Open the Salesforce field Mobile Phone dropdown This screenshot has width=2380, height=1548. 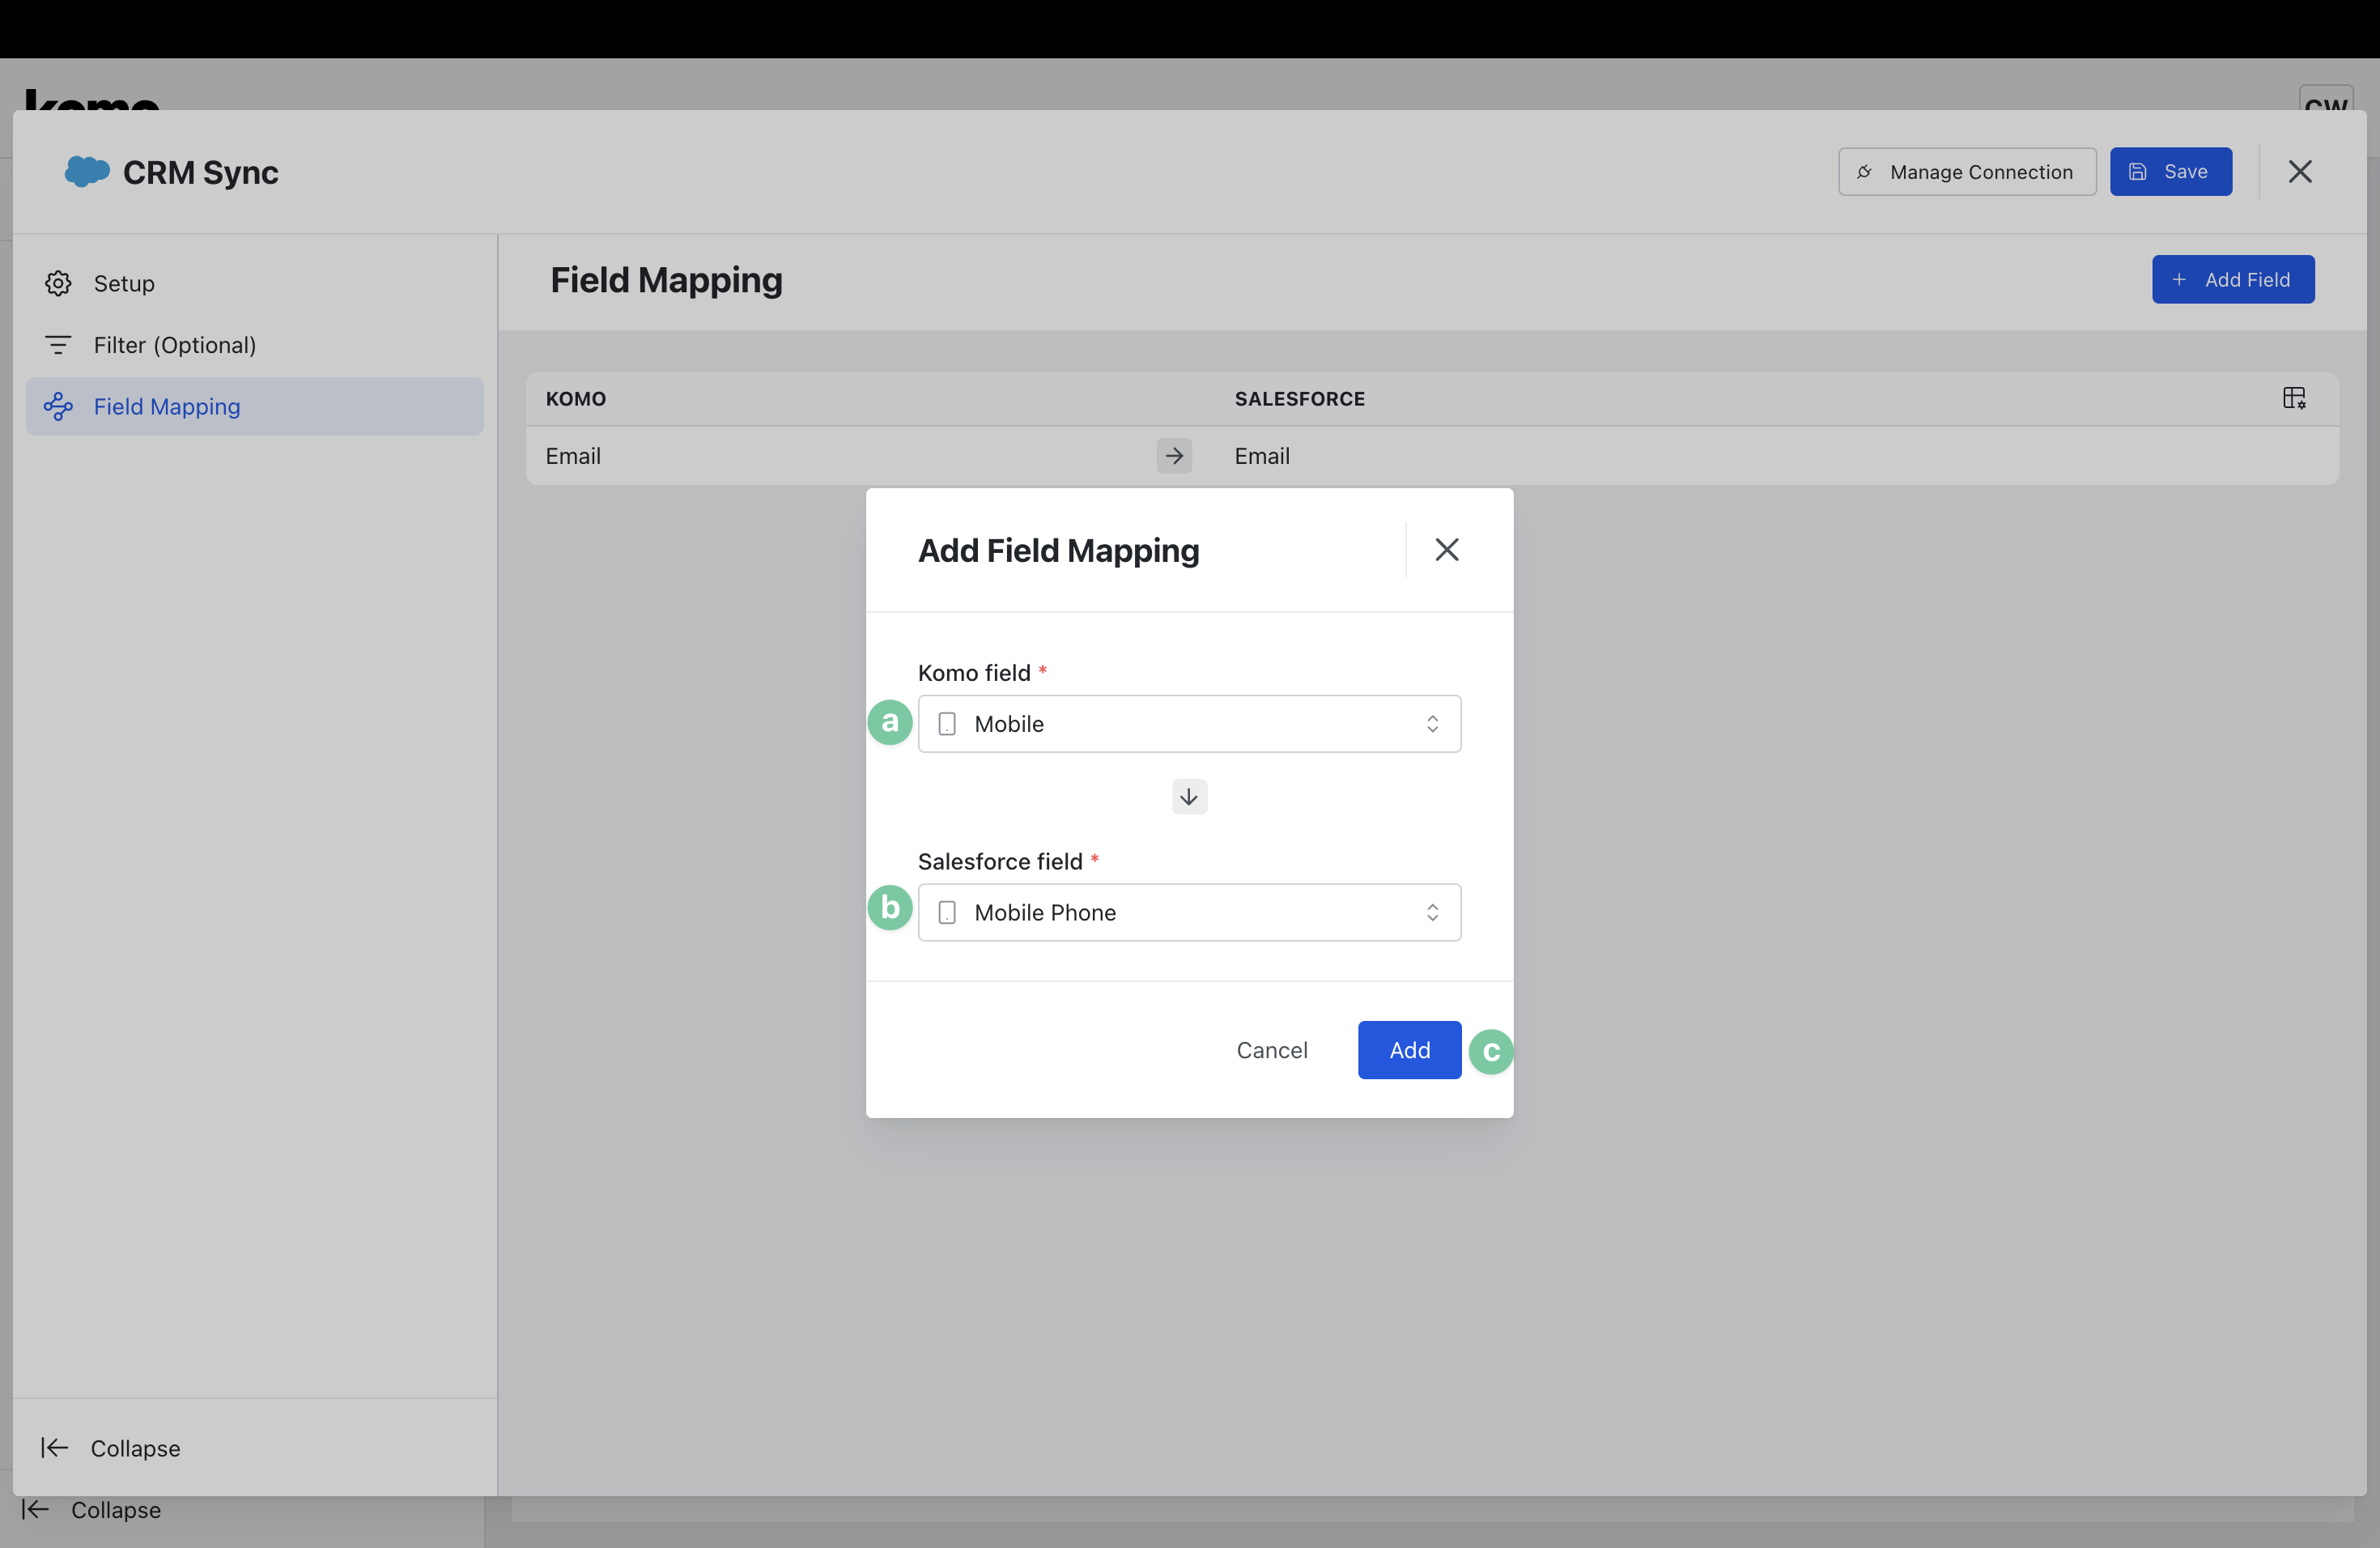[1188, 912]
